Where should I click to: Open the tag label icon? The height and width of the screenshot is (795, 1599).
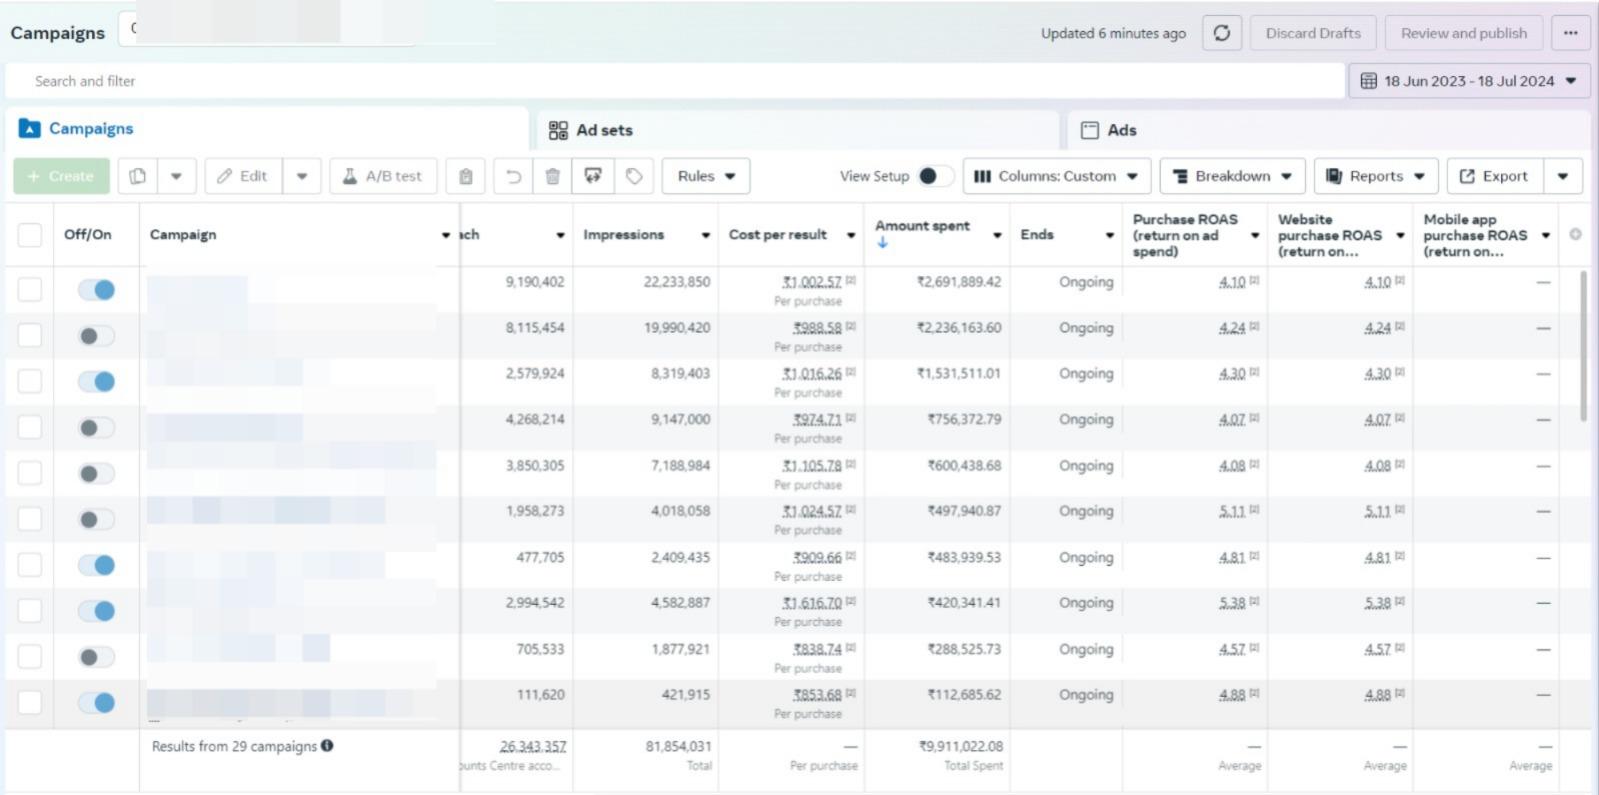[x=634, y=176]
